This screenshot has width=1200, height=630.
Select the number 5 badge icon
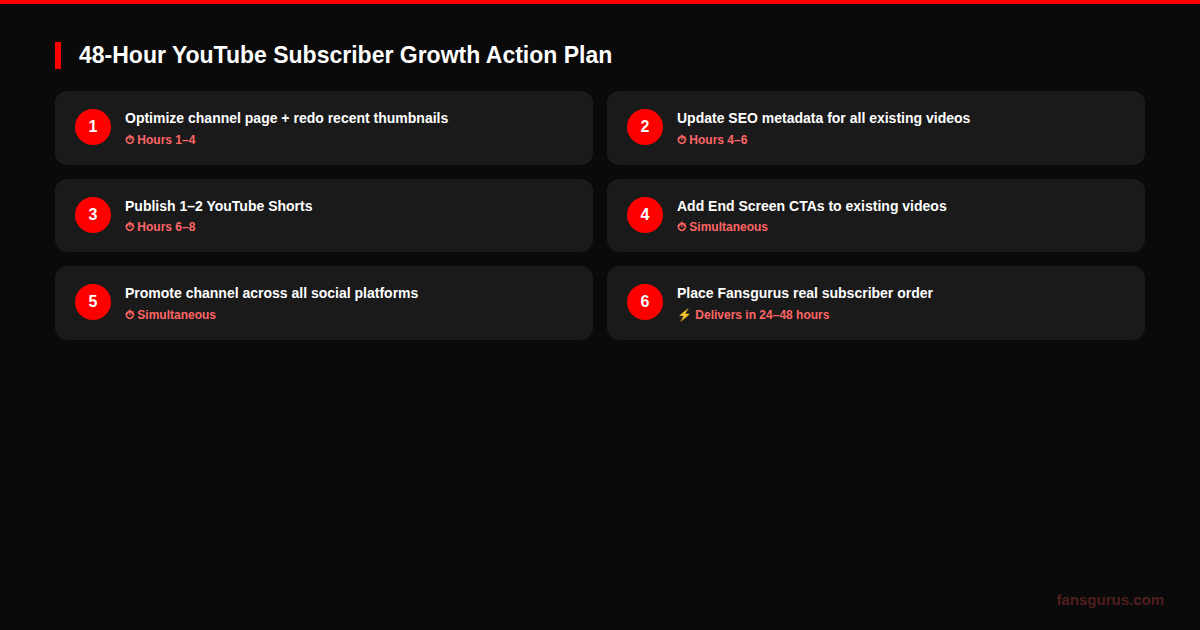point(93,302)
